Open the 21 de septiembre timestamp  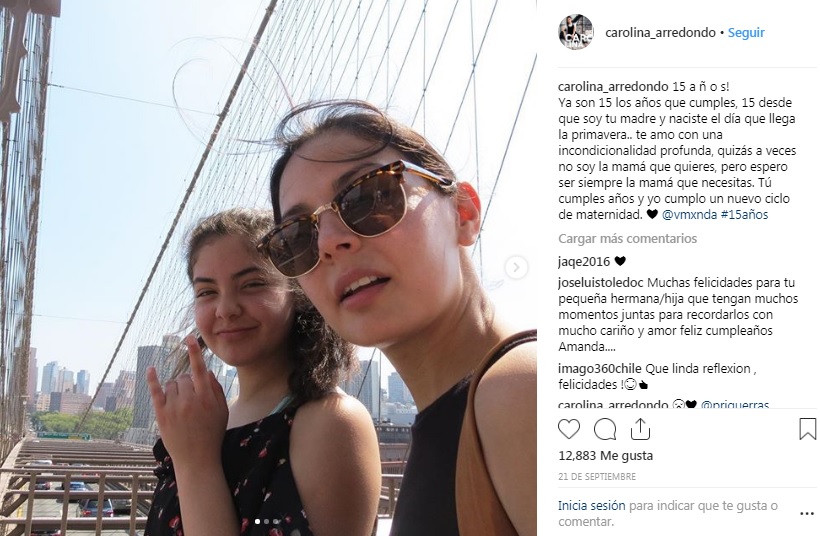point(597,476)
